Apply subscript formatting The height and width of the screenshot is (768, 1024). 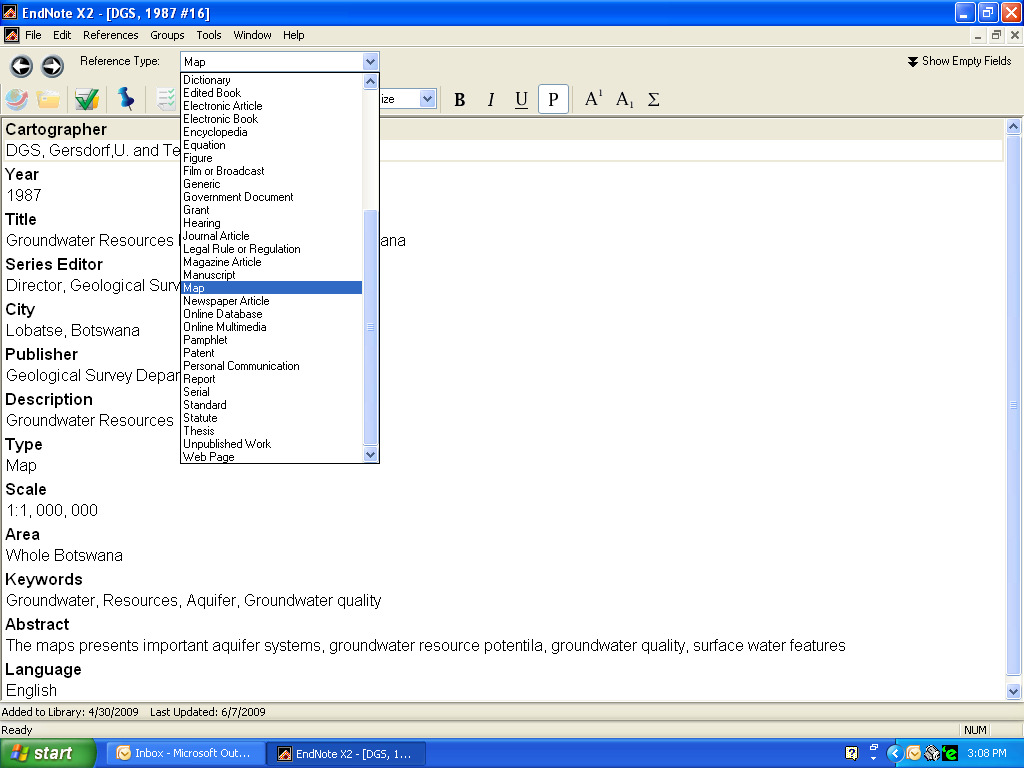624,100
